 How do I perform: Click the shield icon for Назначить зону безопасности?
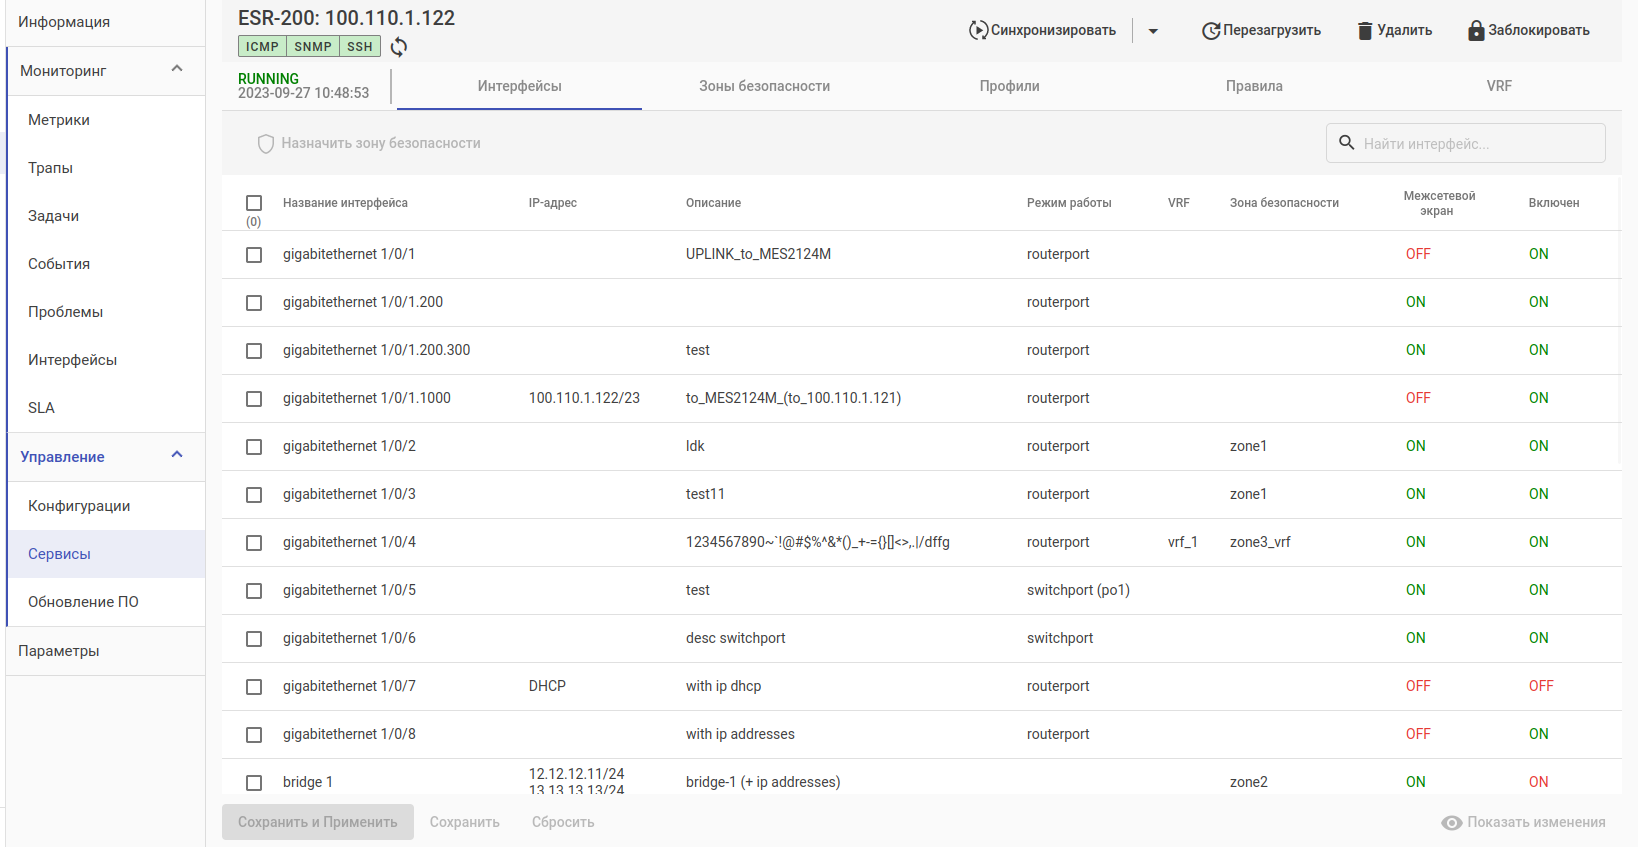(266, 144)
